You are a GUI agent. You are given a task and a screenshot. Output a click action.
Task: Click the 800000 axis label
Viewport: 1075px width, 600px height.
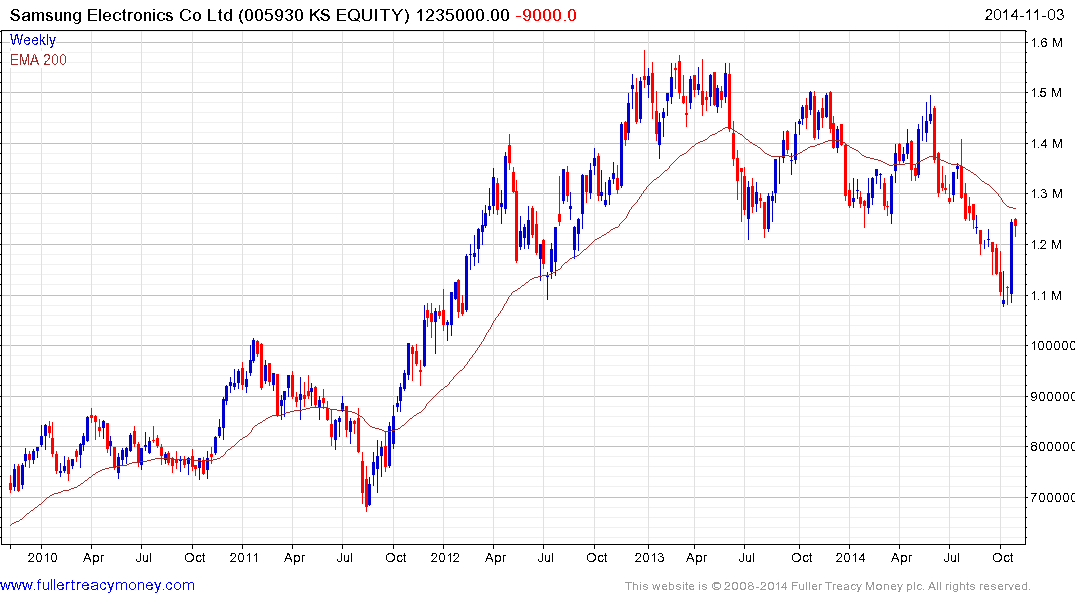coord(1052,446)
